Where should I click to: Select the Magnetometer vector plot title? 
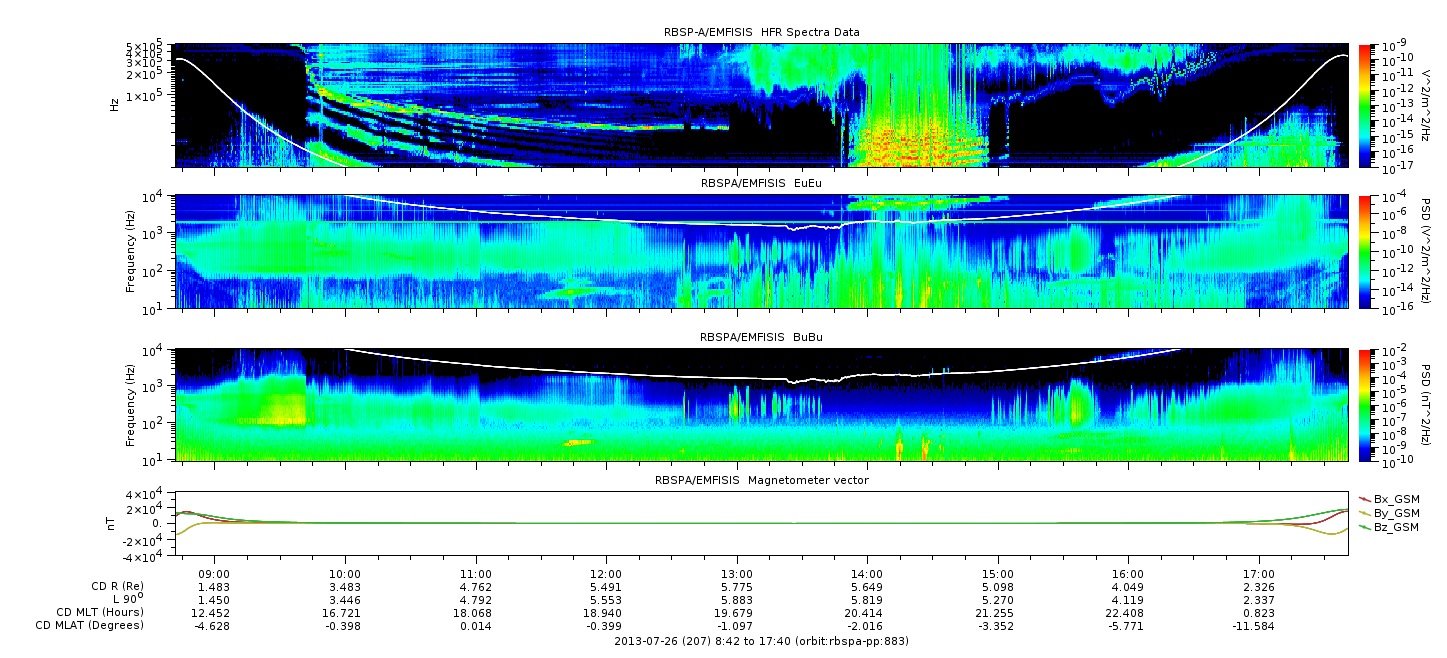(x=761, y=480)
